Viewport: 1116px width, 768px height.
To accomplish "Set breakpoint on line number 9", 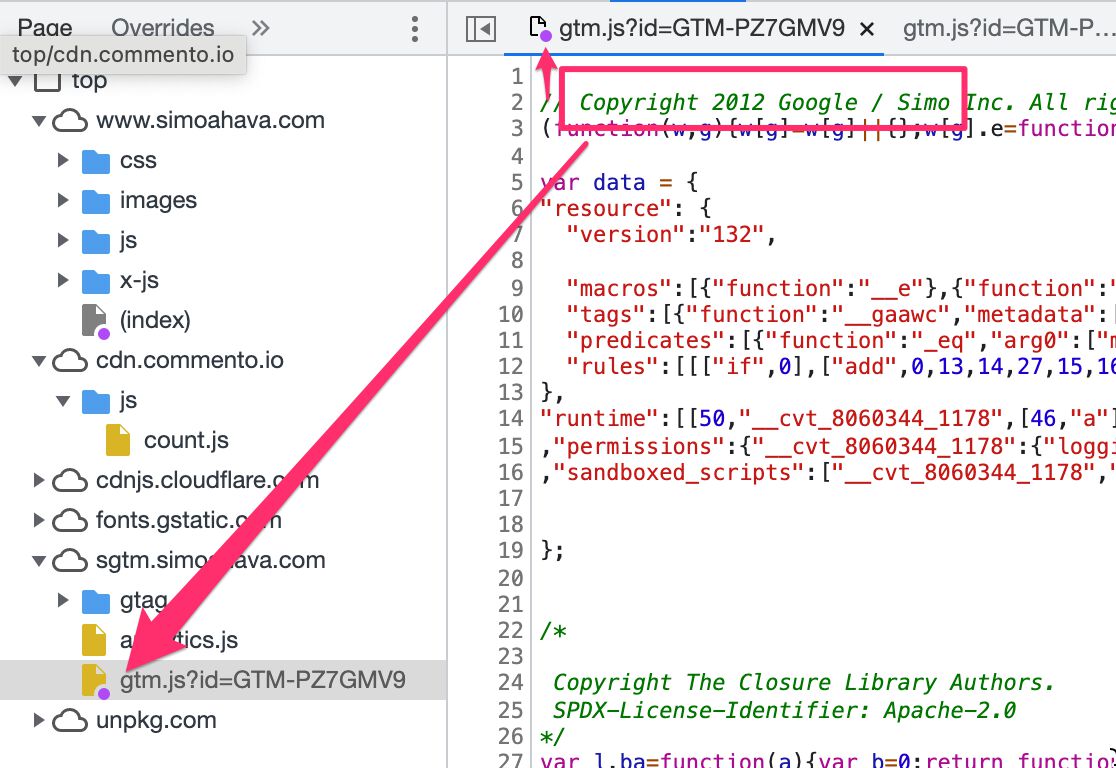I will [x=517, y=288].
